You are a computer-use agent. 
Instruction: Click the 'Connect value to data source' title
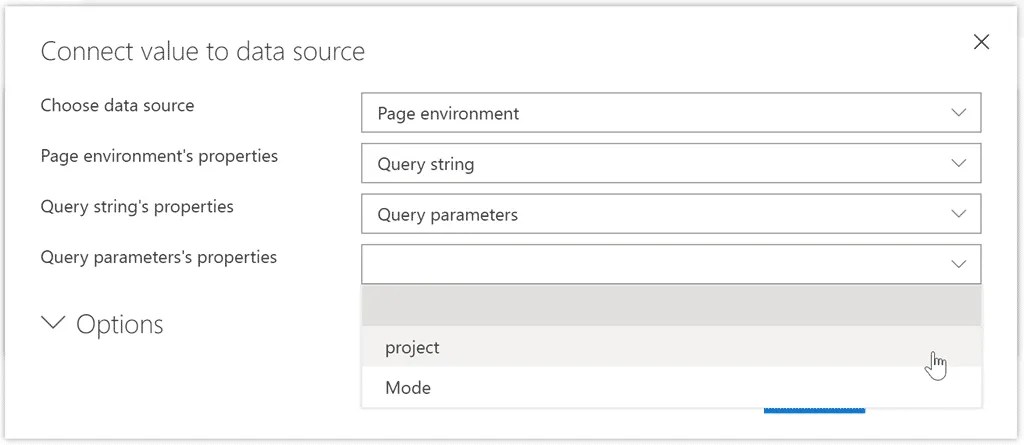point(202,52)
